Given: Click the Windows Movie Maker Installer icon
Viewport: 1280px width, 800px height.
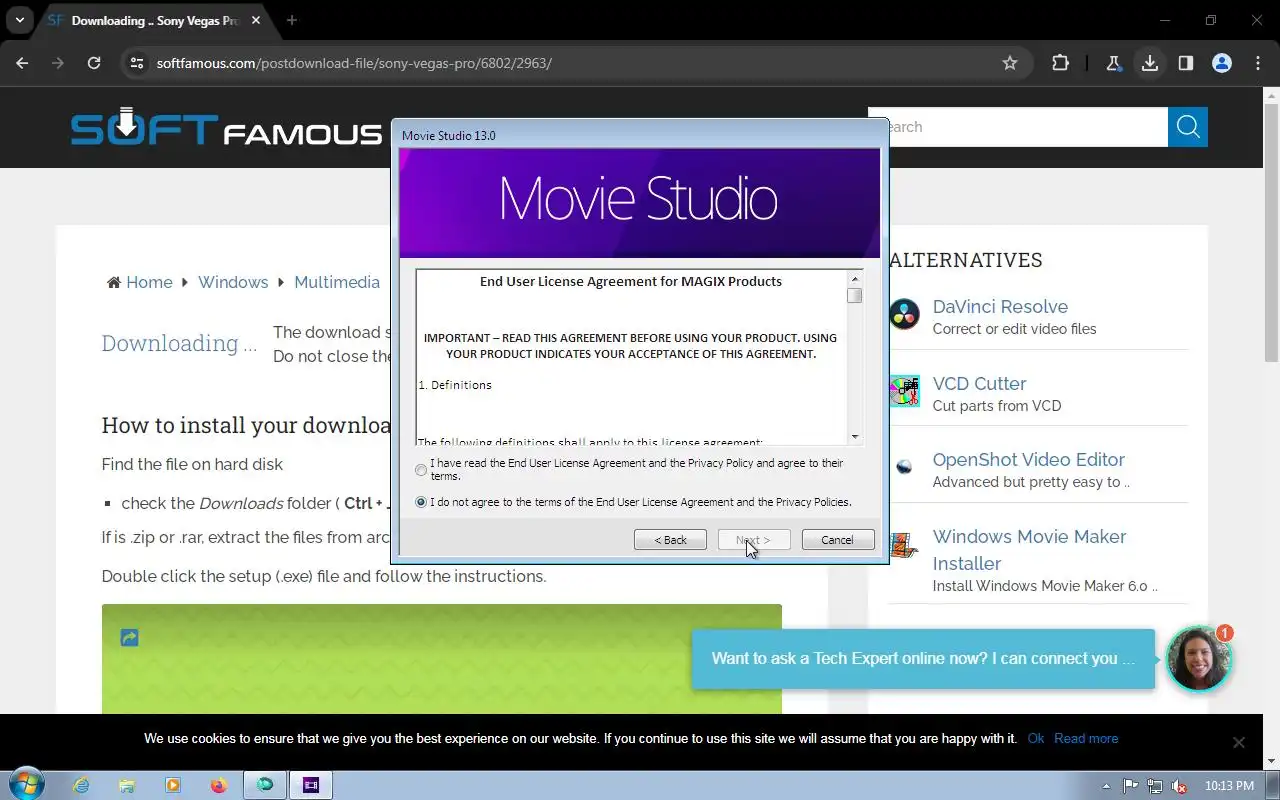Looking at the screenshot, I should [x=904, y=545].
